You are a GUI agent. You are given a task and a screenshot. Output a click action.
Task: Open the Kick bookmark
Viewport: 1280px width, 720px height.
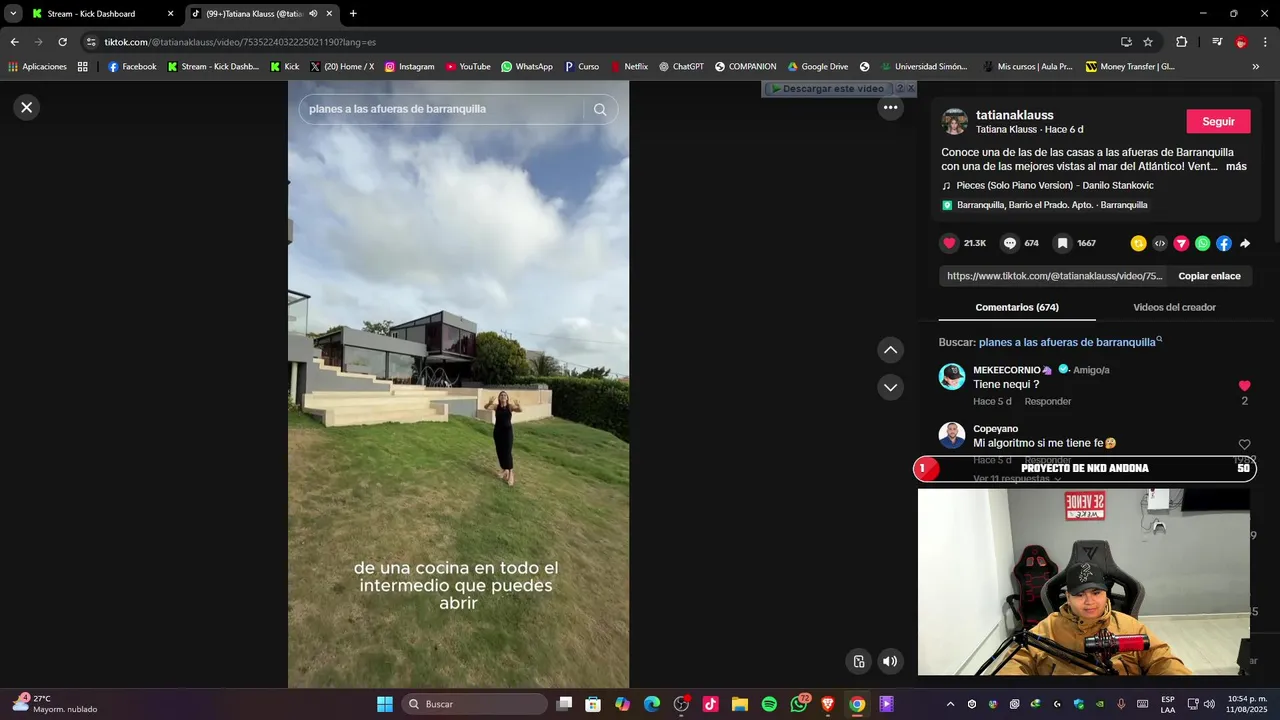(284, 67)
